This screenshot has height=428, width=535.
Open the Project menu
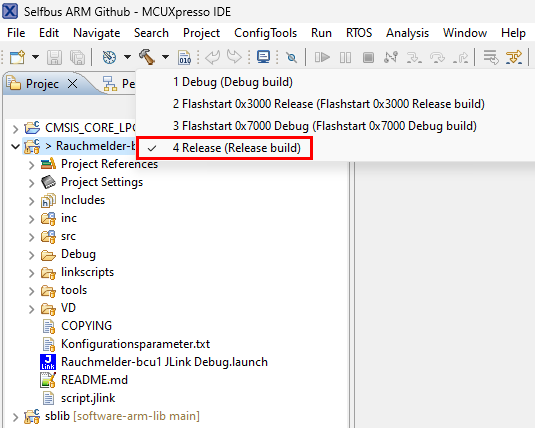(x=201, y=33)
